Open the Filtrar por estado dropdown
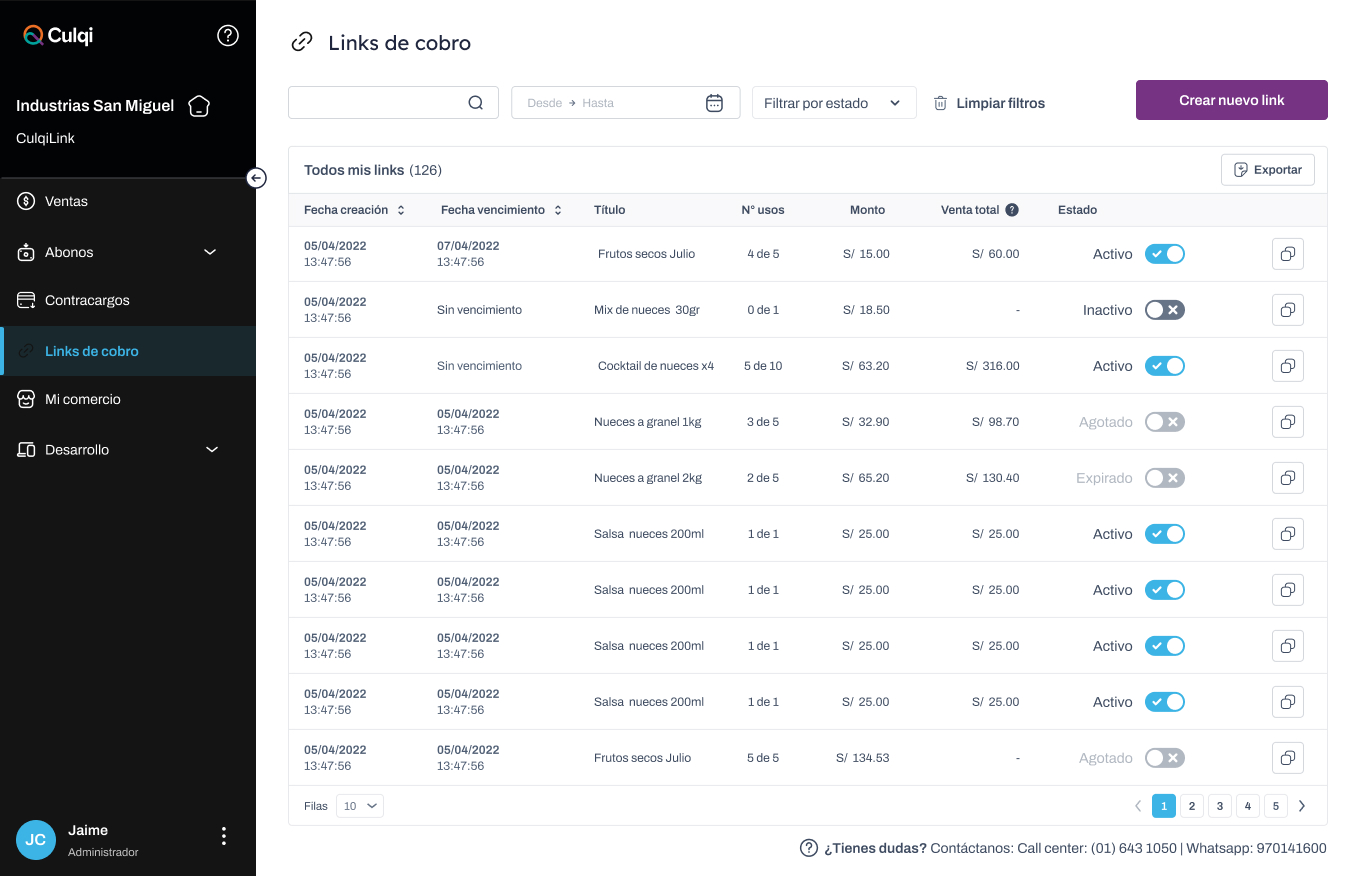 [833, 103]
